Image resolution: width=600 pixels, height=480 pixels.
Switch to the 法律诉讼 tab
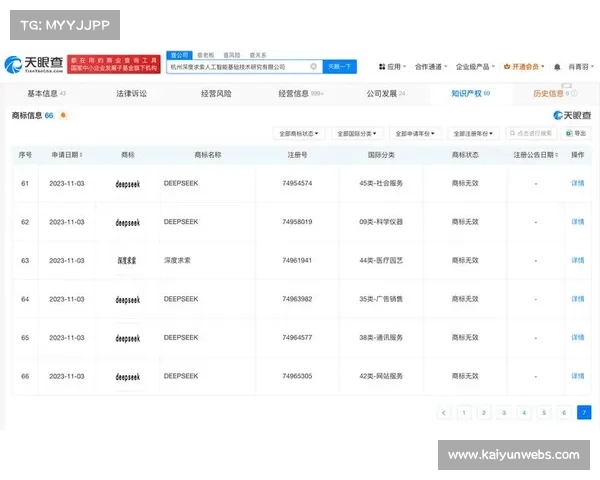(131, 93)
